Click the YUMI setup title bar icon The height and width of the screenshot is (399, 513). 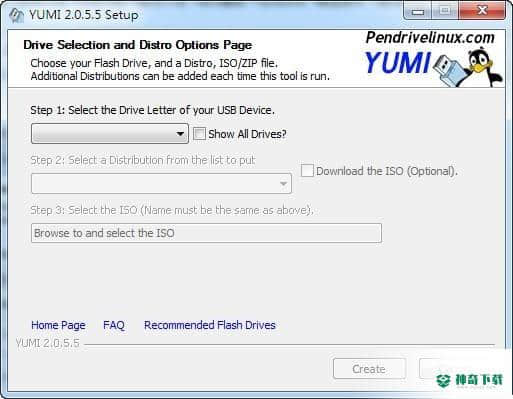pos(16,15)
